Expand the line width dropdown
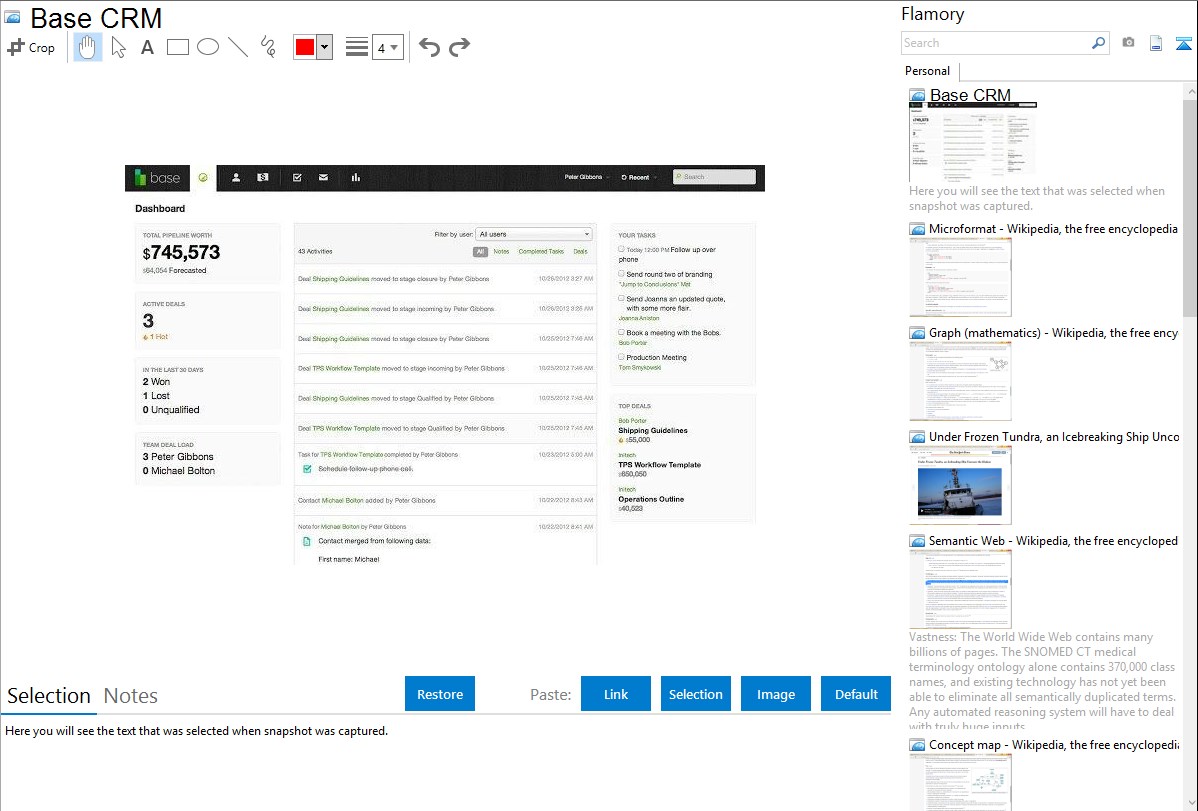This screenshot has height=811, width=1198. pyautogui.click(x=394, y=47)
